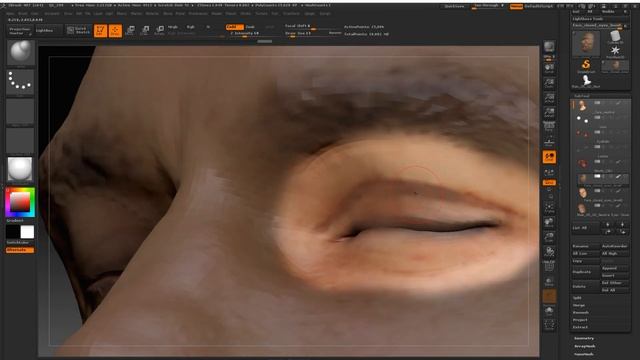The width and height of the screenshot is (640, 360).
Task: Open the Preferences menu
Action: click(x=198, y=13)
